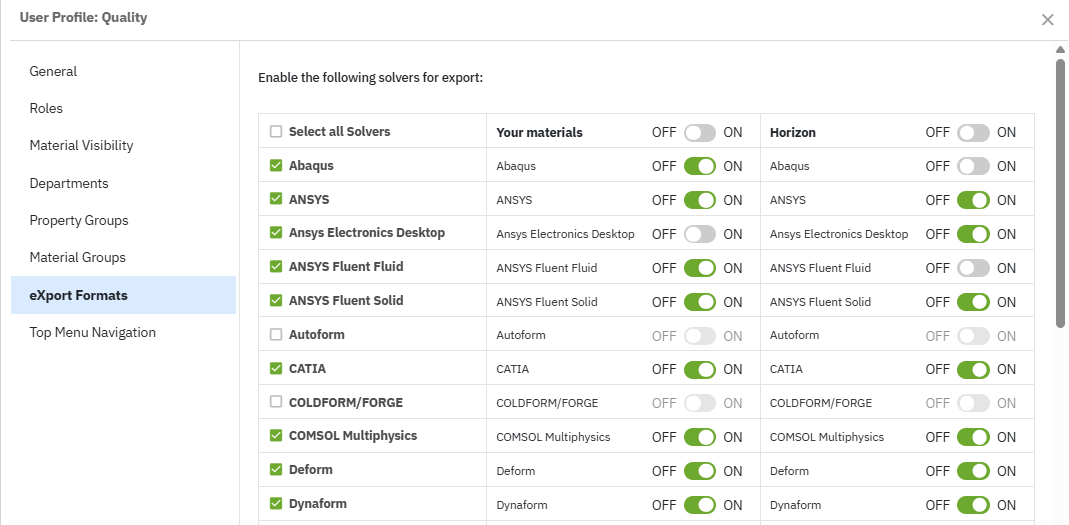Toggle the Horizon header switch on
The width and height of the screenshot is (1069, 525).
[x=973, y=133]
